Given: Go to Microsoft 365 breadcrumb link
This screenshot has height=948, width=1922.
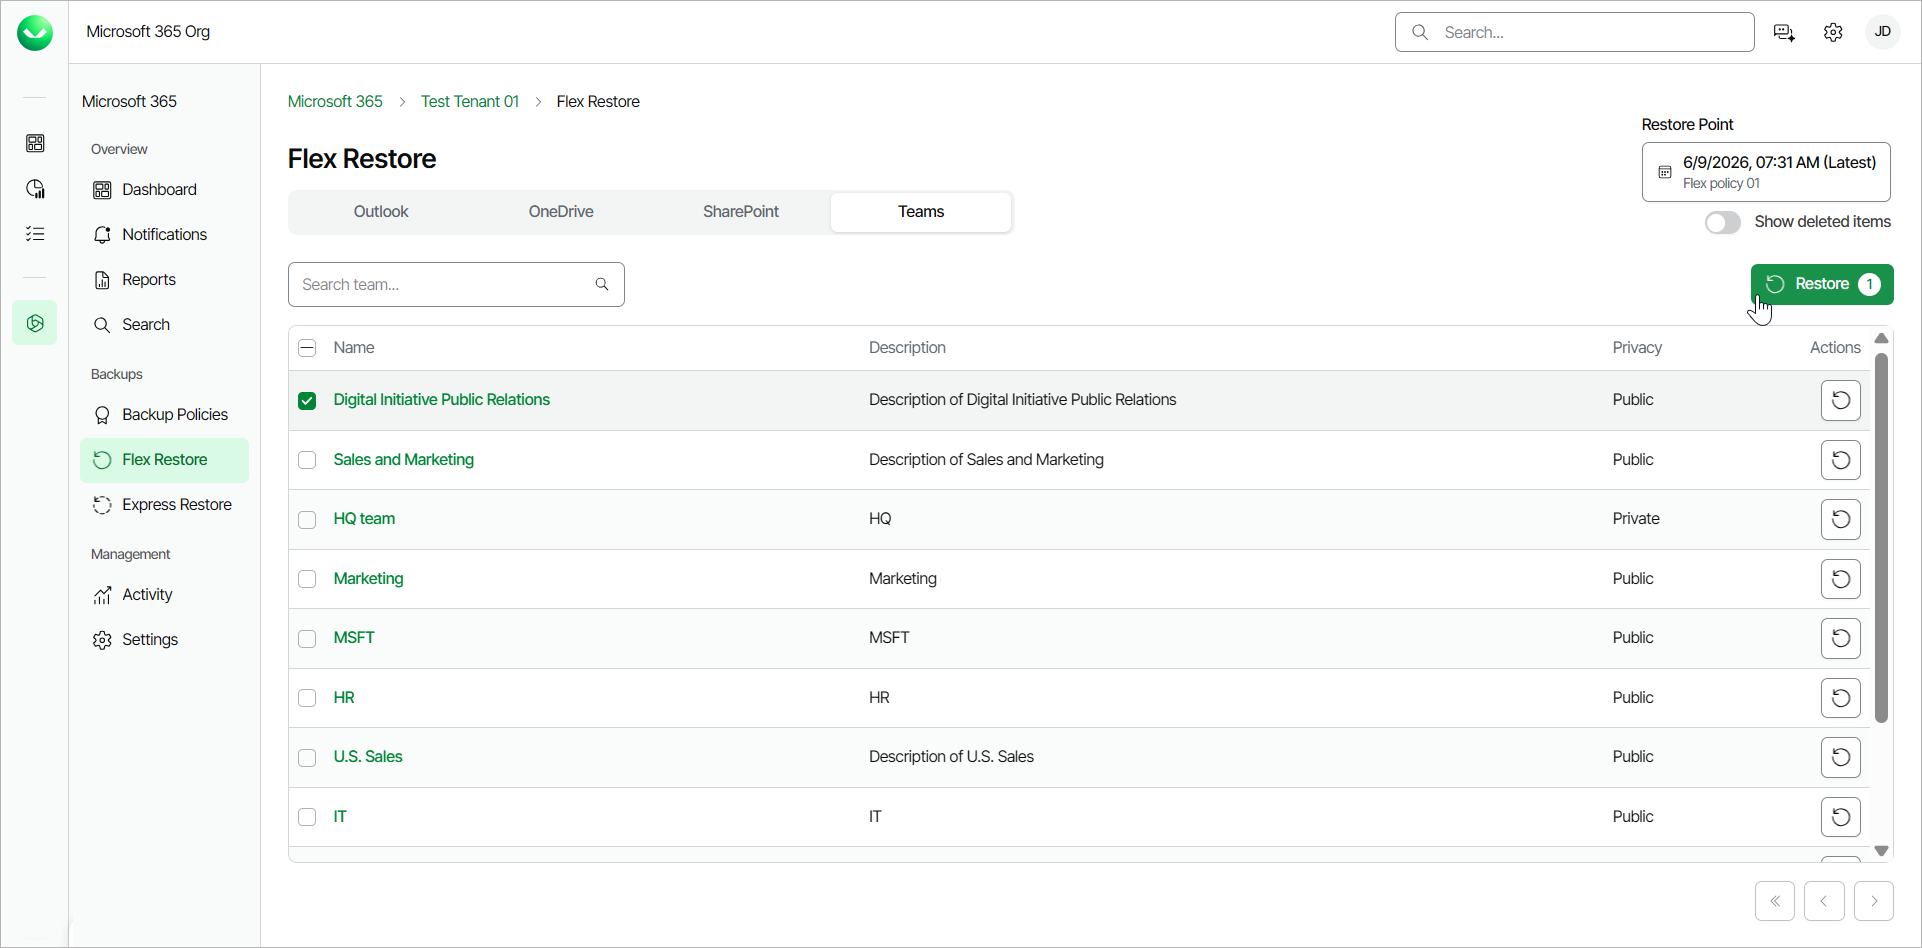Looking at the screenshot, I should pos(335,102).
